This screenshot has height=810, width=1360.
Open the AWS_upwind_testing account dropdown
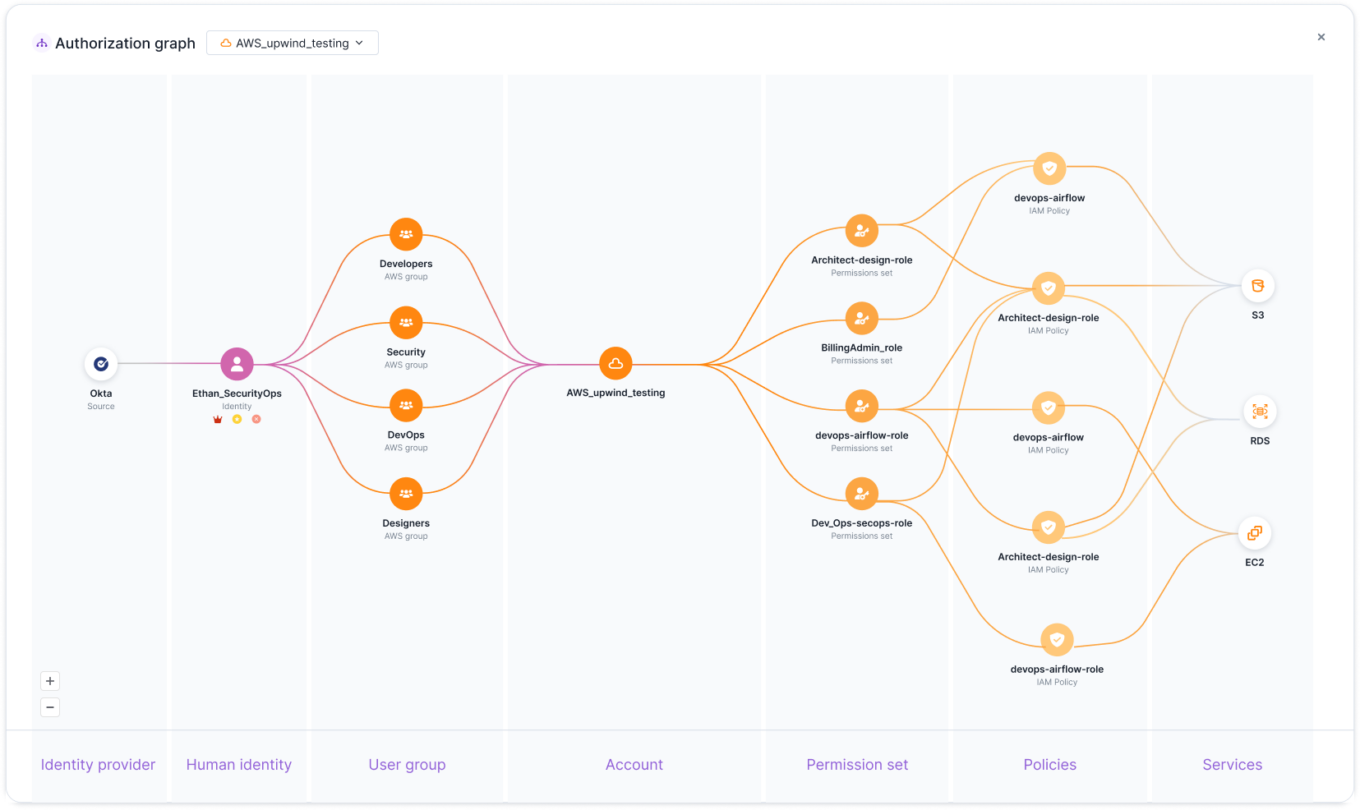coord(291,42)
